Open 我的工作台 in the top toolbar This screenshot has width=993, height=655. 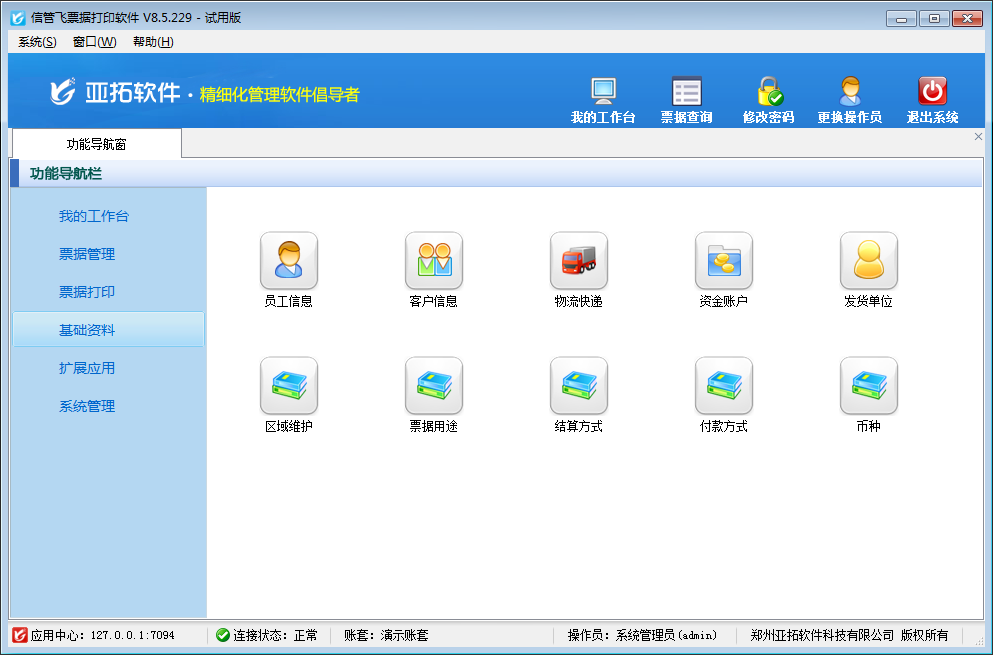tap(603, 100)
